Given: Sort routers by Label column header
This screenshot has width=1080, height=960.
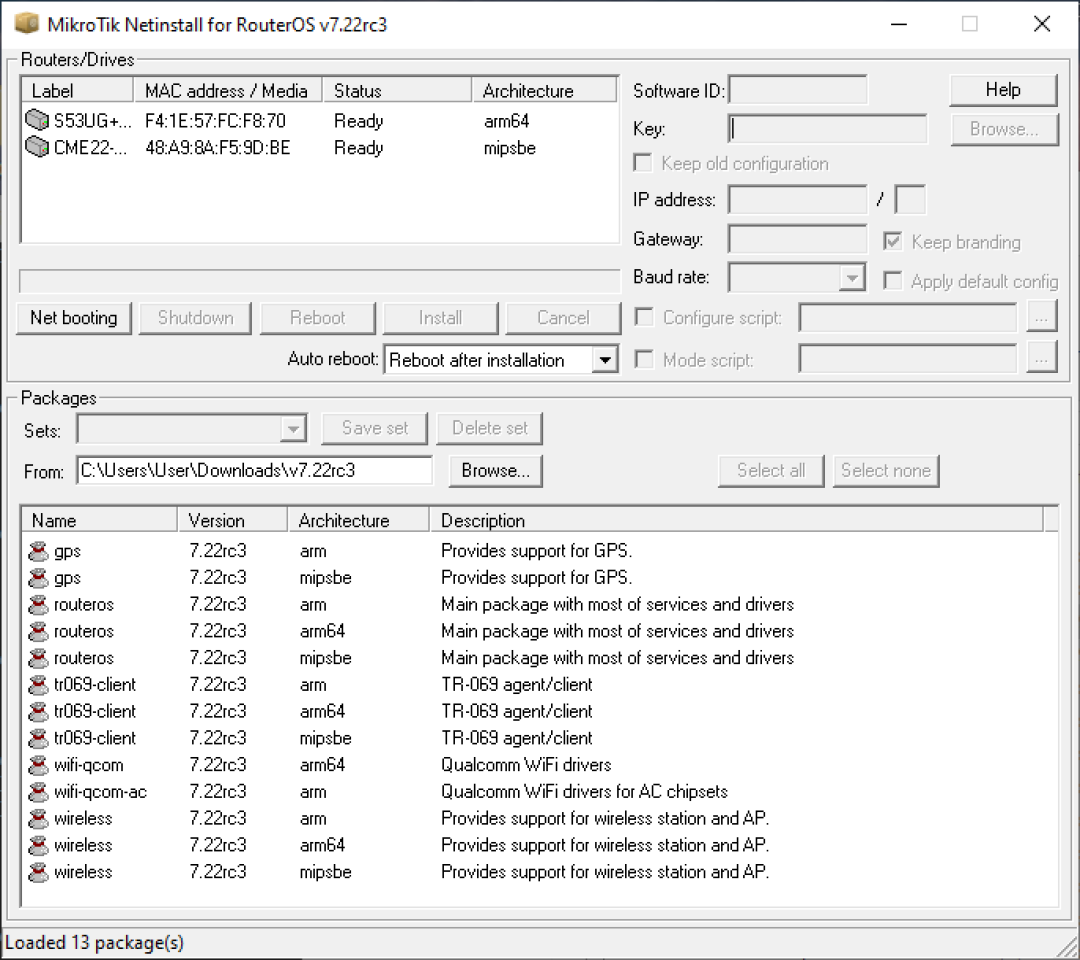Looking at the screenshot, I should click(77, 90).
